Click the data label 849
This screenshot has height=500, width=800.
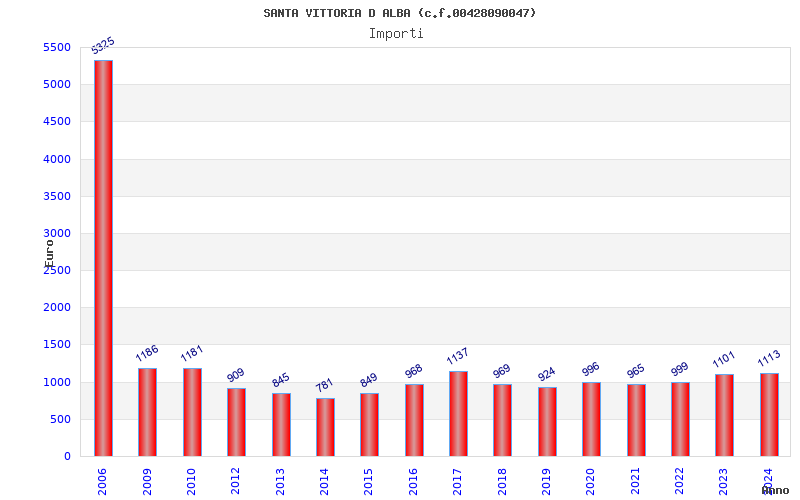pos(368,380)
